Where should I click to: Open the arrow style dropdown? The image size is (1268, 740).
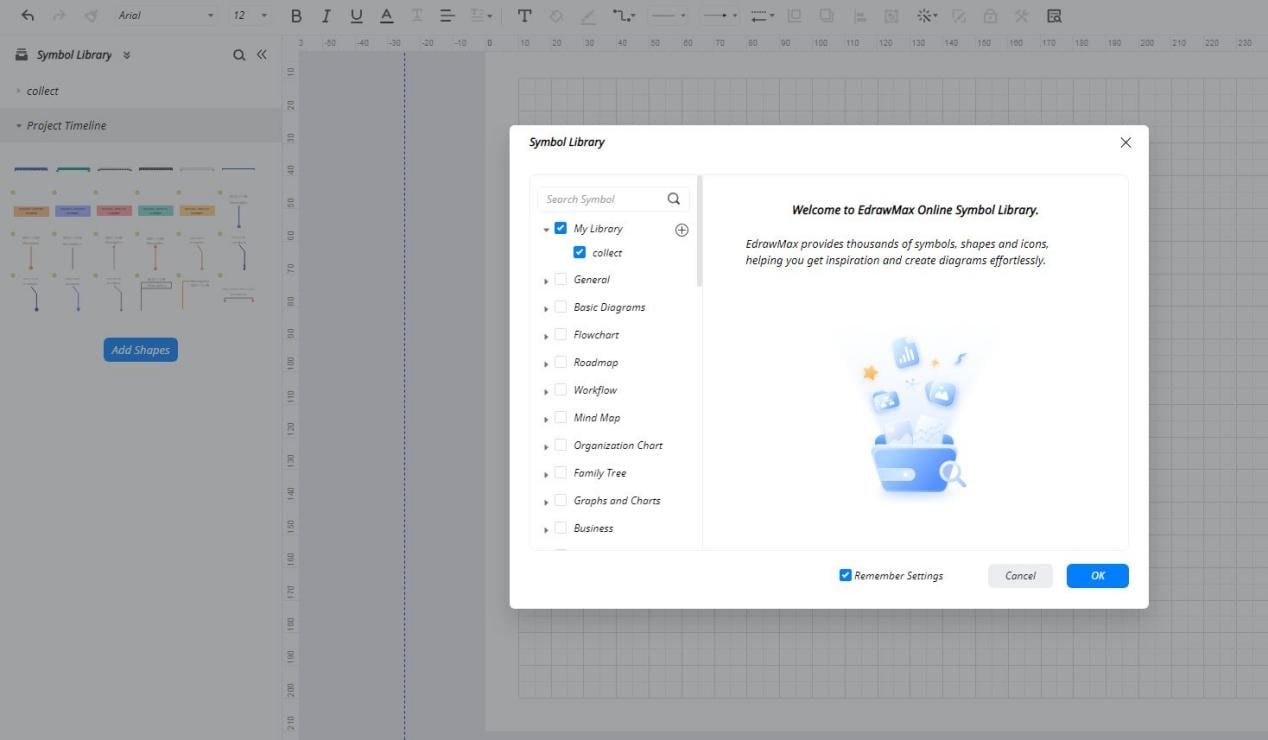click(x=719, y=16)
